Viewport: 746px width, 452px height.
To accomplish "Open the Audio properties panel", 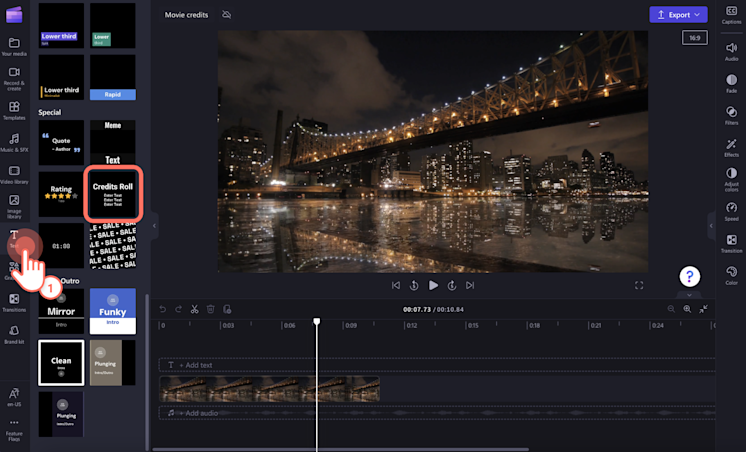I will [x=731, y=51].
